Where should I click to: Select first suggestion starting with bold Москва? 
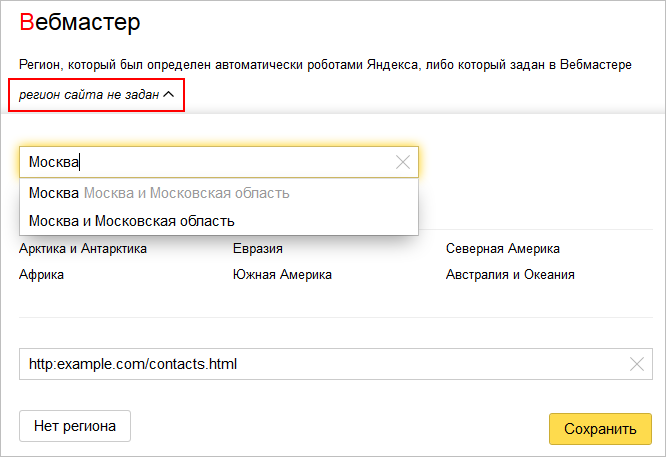55,192
